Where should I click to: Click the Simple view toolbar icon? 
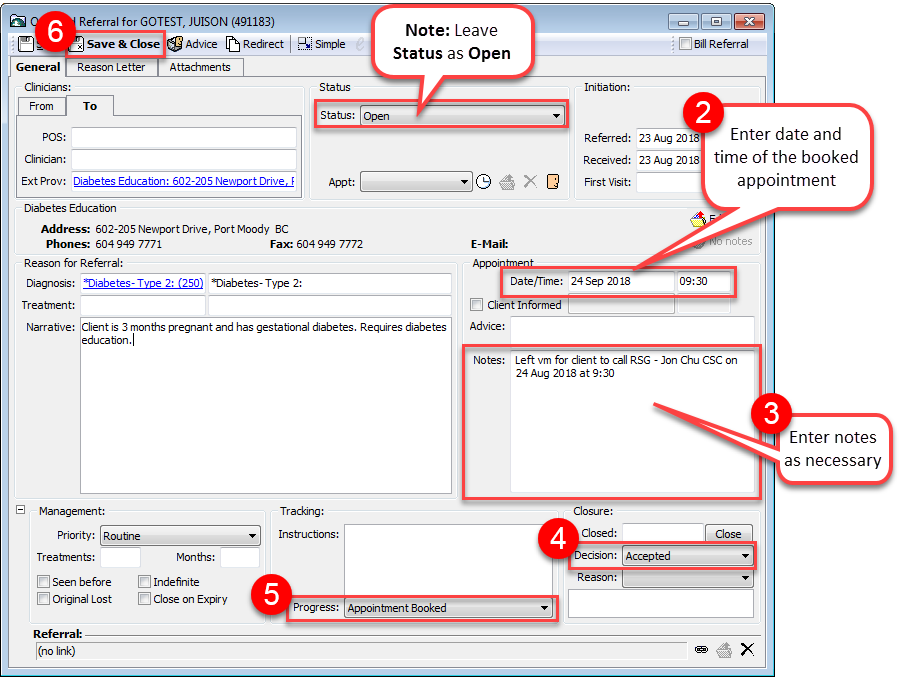click(321, 44)
